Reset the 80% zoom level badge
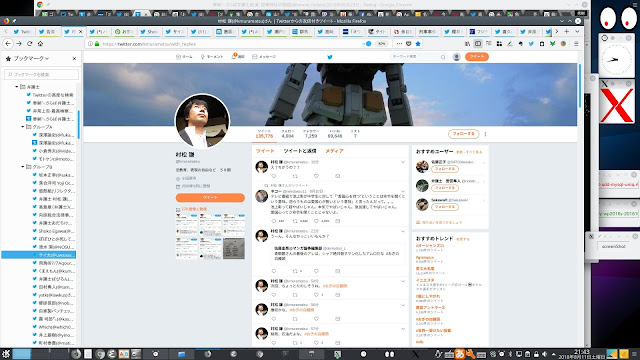Image resolution: width=640 pixels, height=360 pixels. coord(381,44)
